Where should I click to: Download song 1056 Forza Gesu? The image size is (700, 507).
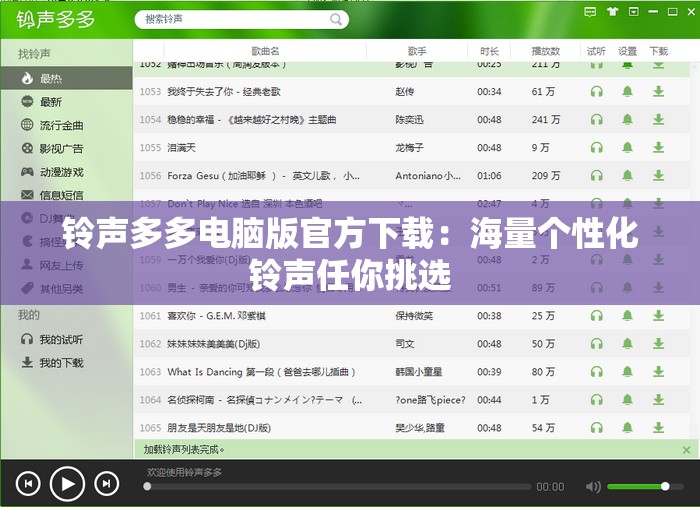pyautogui.click(x=658, y=176)
